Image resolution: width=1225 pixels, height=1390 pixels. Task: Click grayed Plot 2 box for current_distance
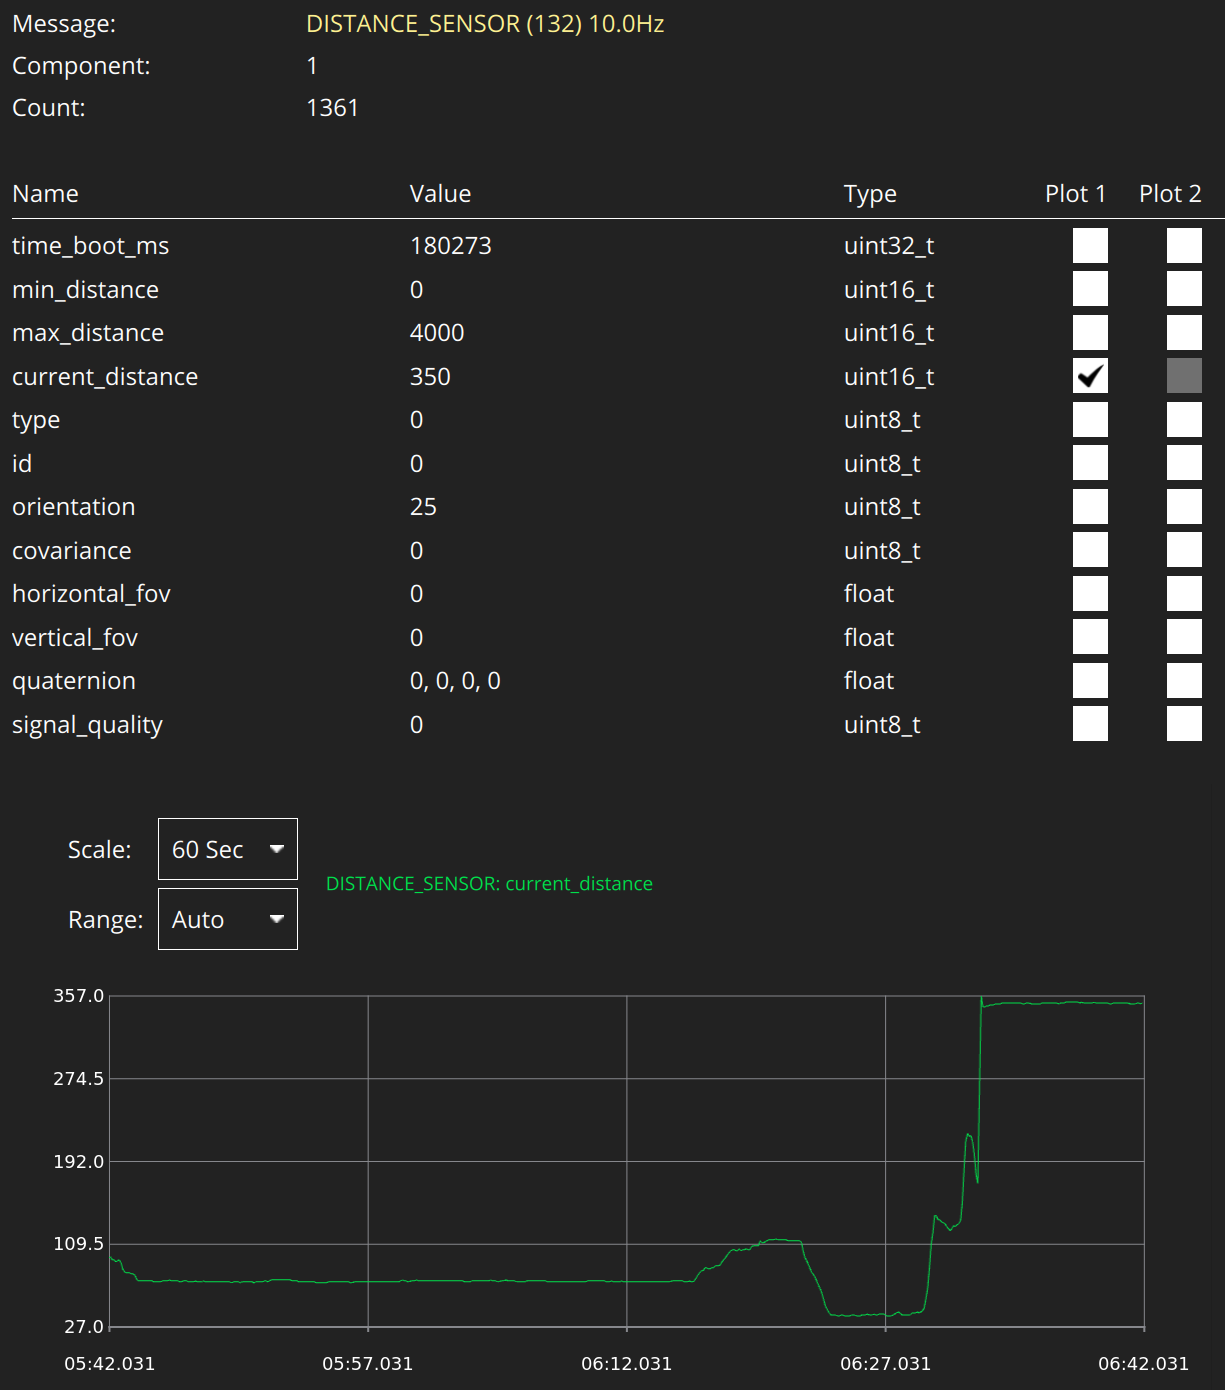[x=1184, y=376]
